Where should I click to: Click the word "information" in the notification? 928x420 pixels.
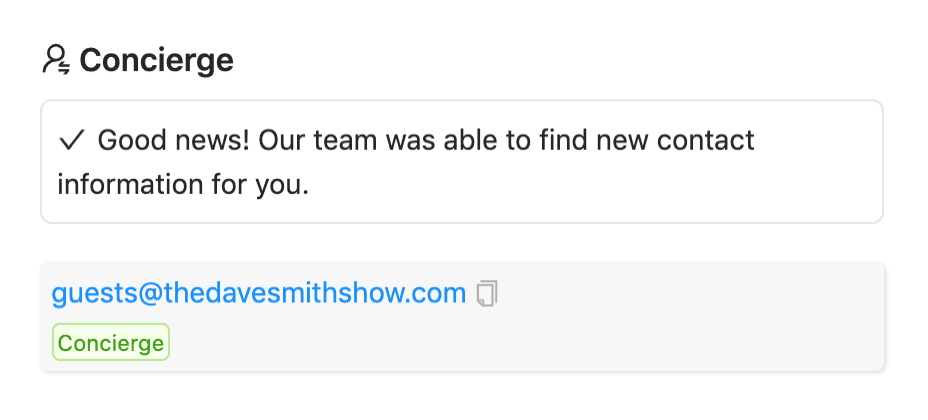pos(127,184)
